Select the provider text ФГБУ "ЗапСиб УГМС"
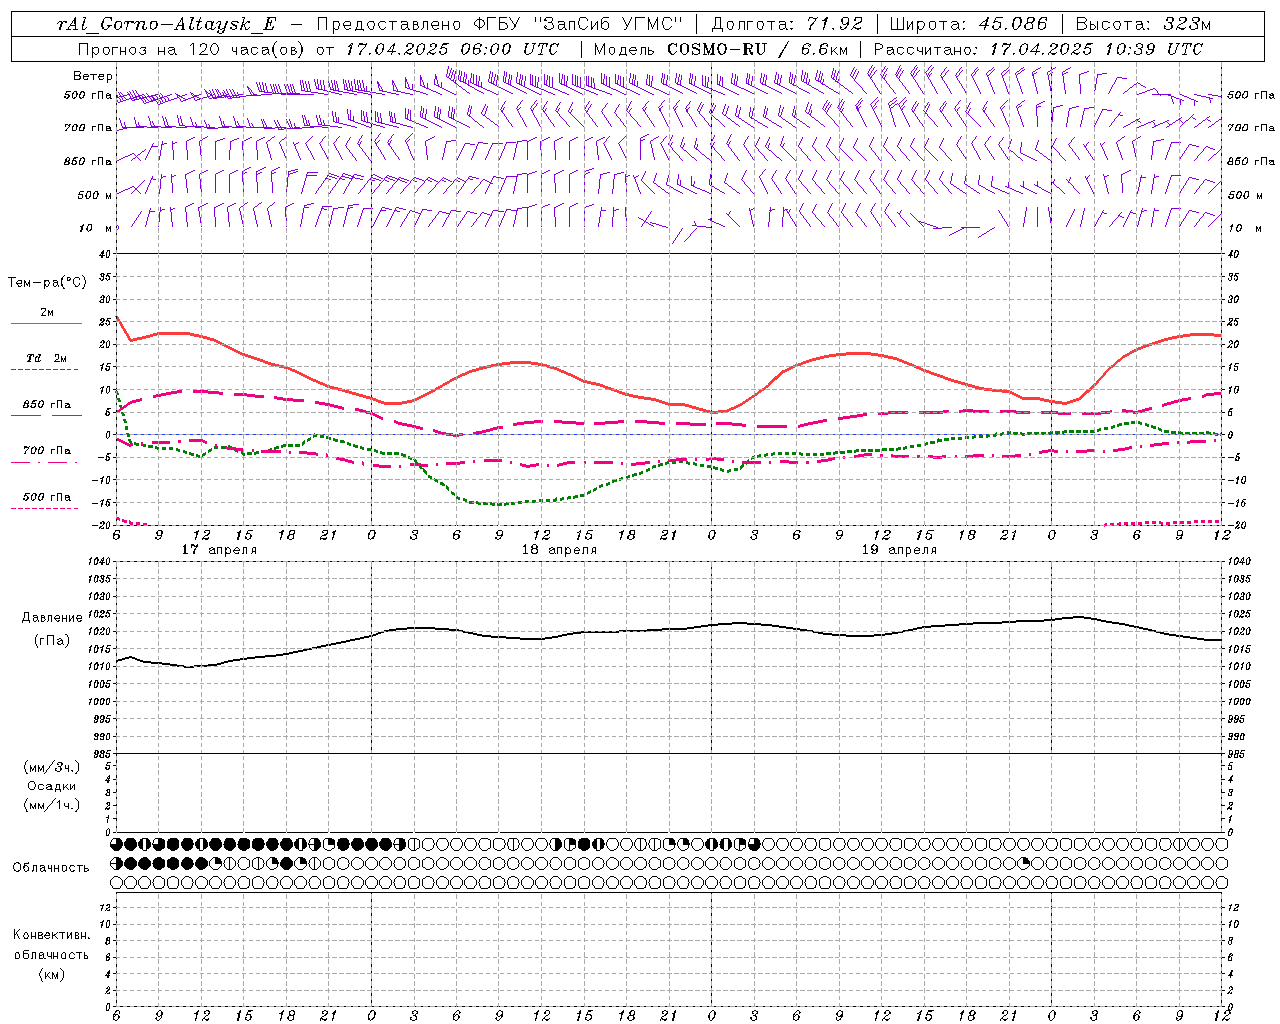This screenshot has height=1024, width=1280. [x=577, y=24]
